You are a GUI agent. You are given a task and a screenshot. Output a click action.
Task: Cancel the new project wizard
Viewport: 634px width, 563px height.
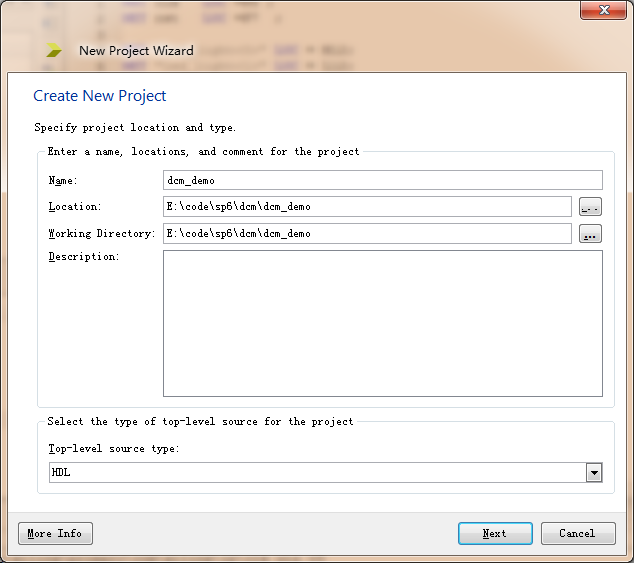point(577,534)
